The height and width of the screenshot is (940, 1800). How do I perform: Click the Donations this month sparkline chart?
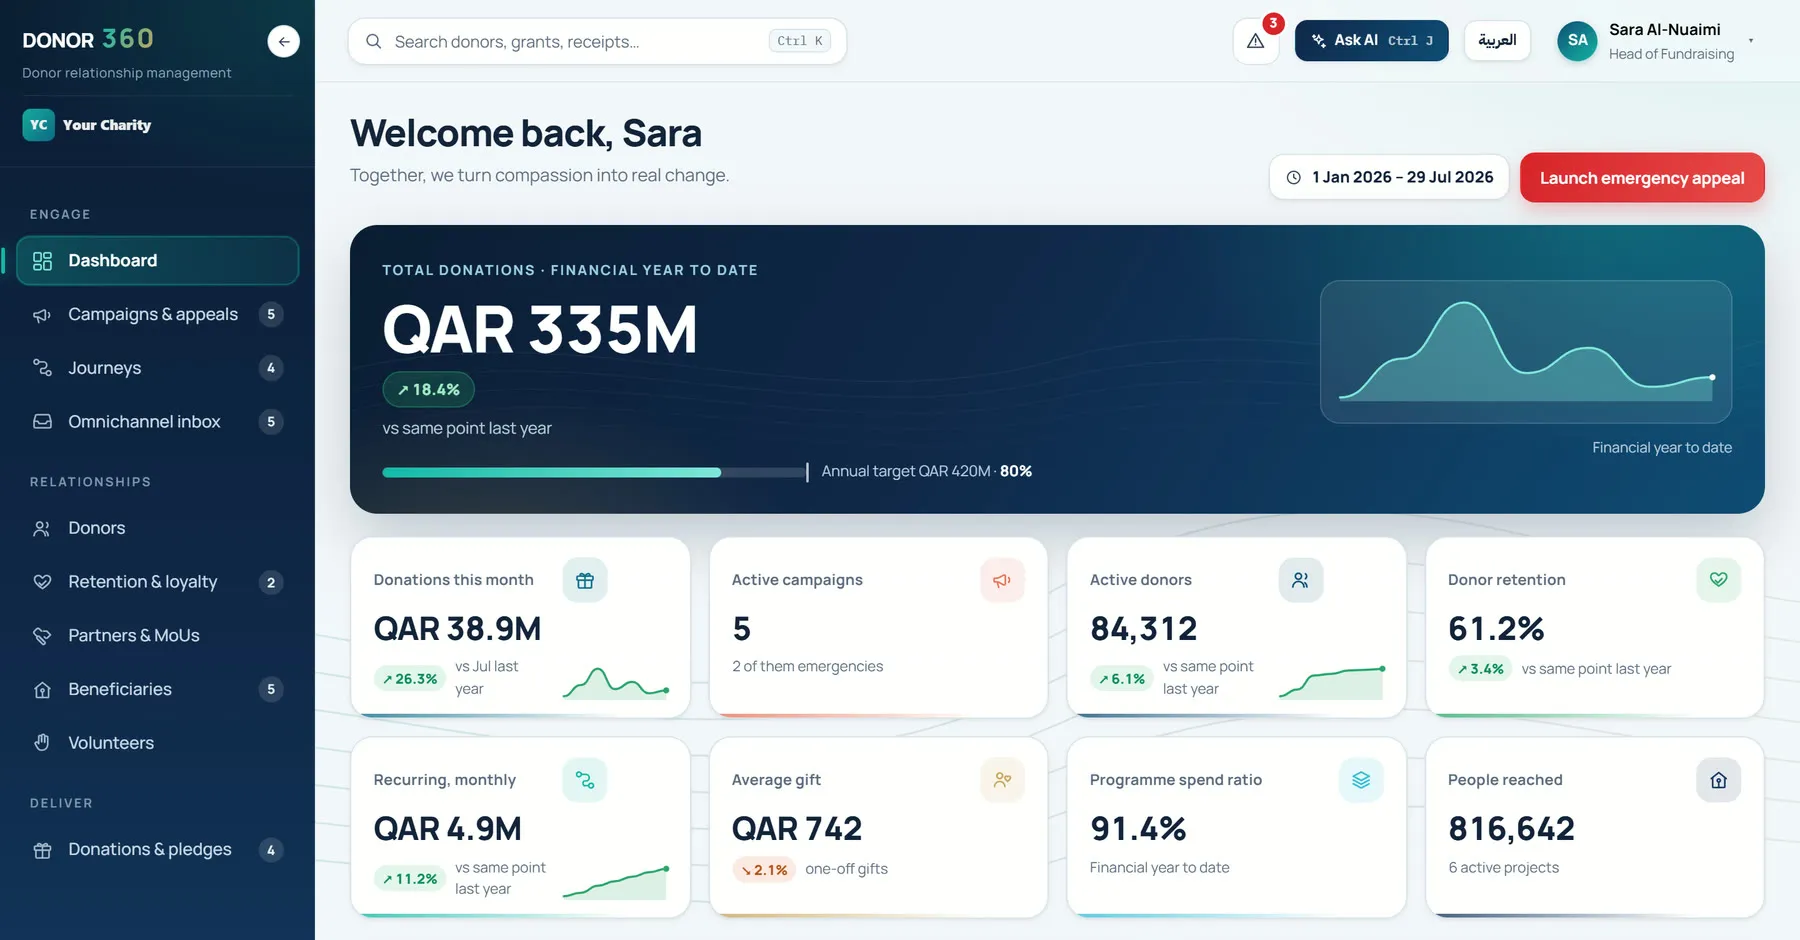tap(616, 682)
